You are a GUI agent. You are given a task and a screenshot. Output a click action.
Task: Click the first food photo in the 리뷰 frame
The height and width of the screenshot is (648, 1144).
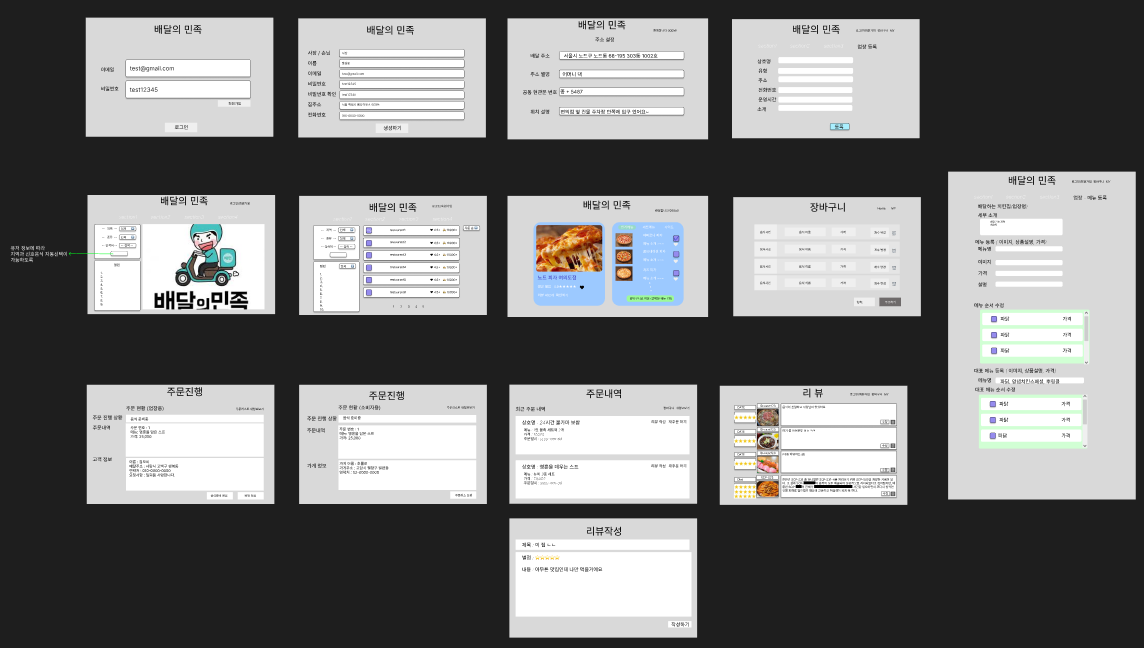[x=768, y=417]
